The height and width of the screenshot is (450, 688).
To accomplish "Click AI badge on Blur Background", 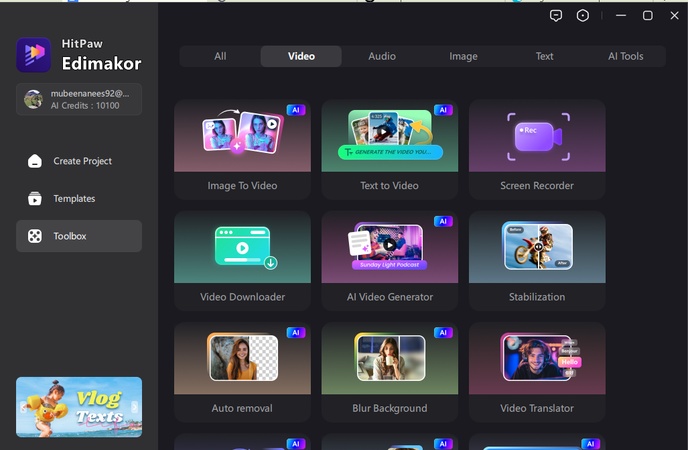I will pyautogui.click(x=443, y=332).
